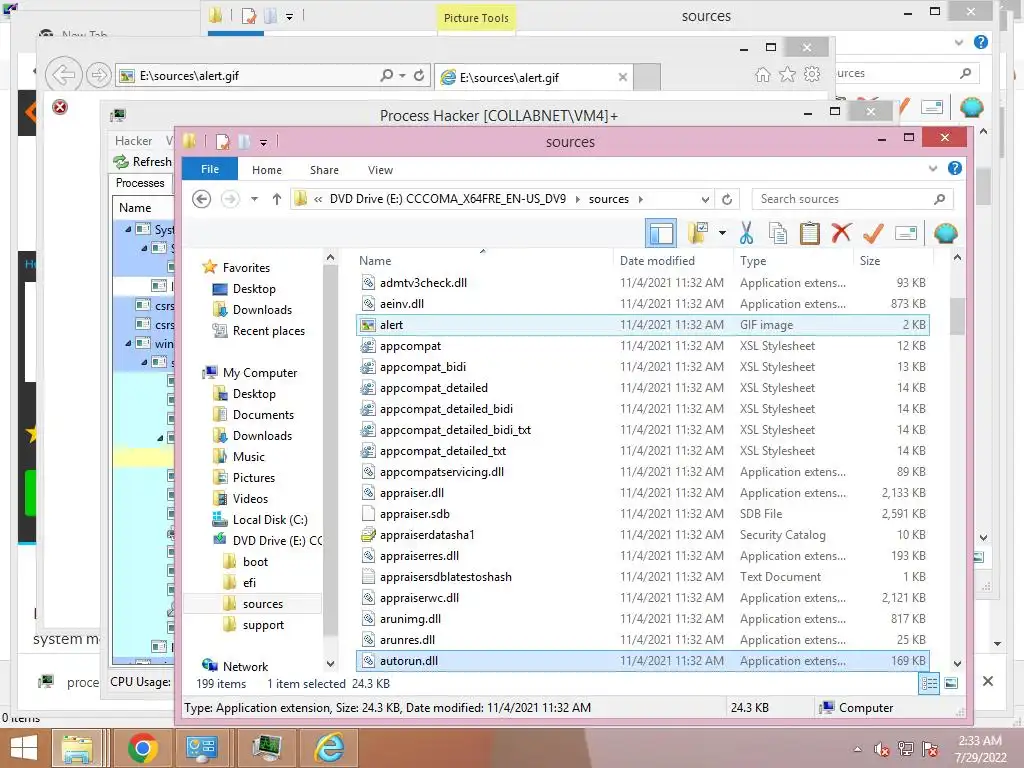Select the Processes tab in Process Hacker
This screenshot has height=768, width=1024.
(x=140, y=183)
